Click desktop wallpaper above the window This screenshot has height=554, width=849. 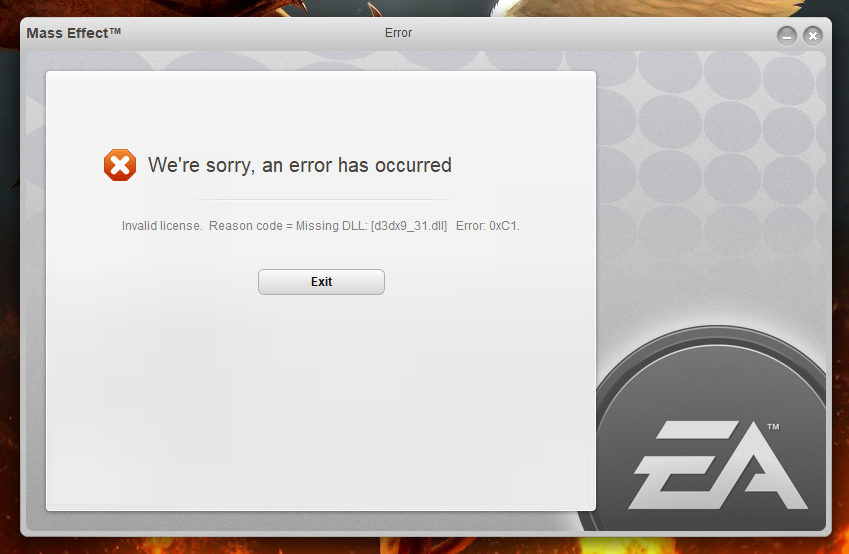pos(422,8)
